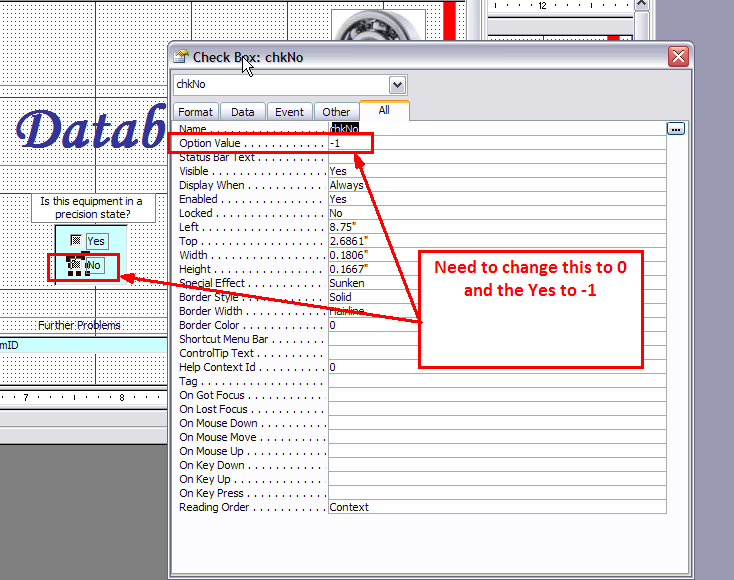
Task: Switch to the Data tab
Action: click(242, 112)
